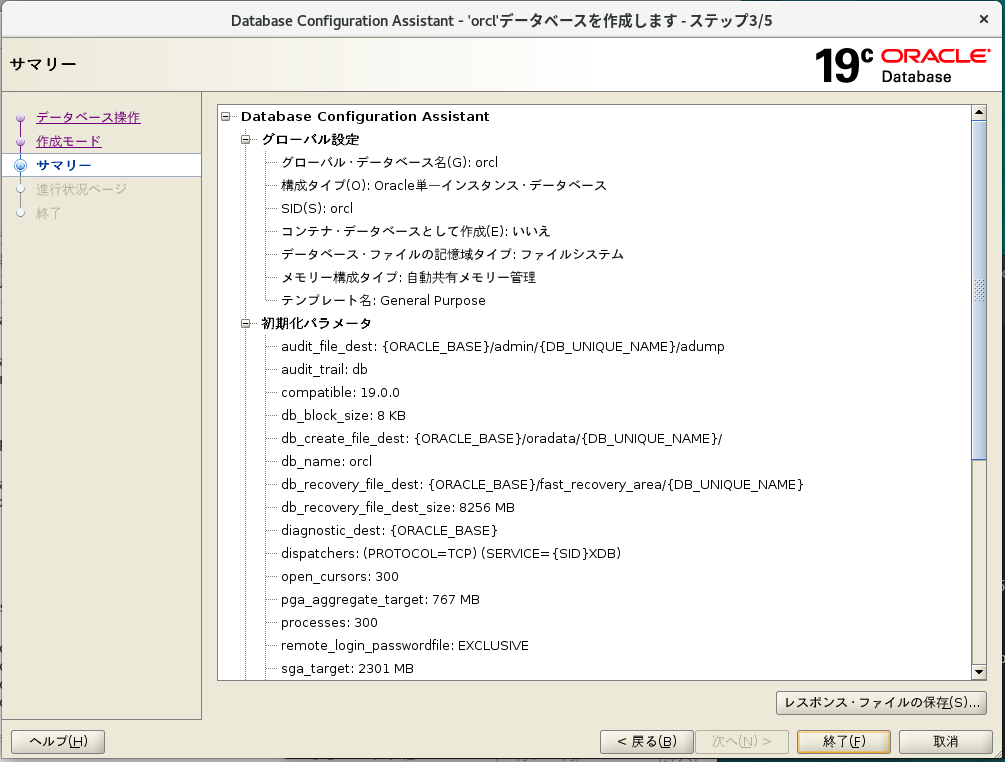
Task: Go to the 作成モード step
Action: (x=68, y=141)
